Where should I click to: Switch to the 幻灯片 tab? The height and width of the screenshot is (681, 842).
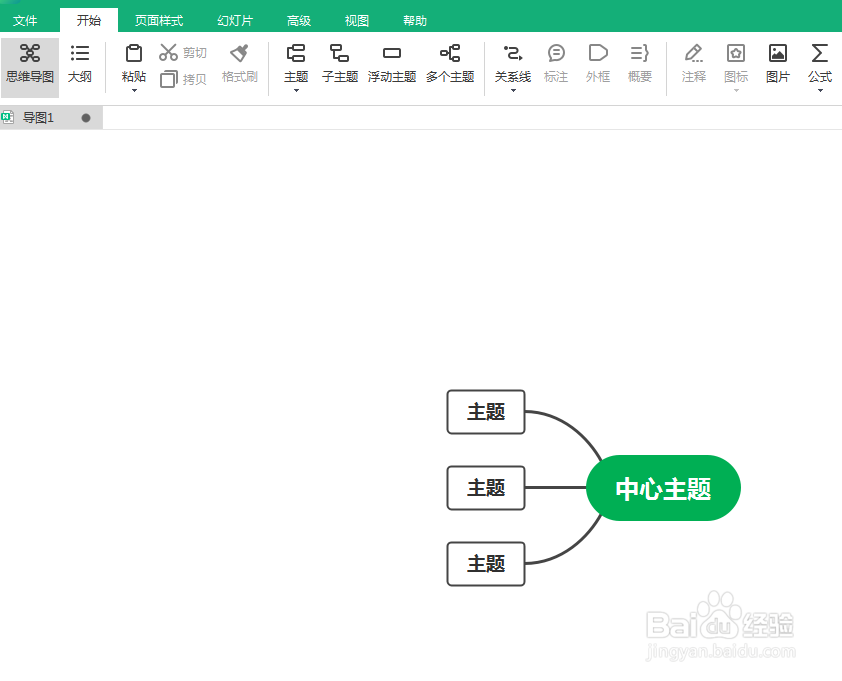235,20
